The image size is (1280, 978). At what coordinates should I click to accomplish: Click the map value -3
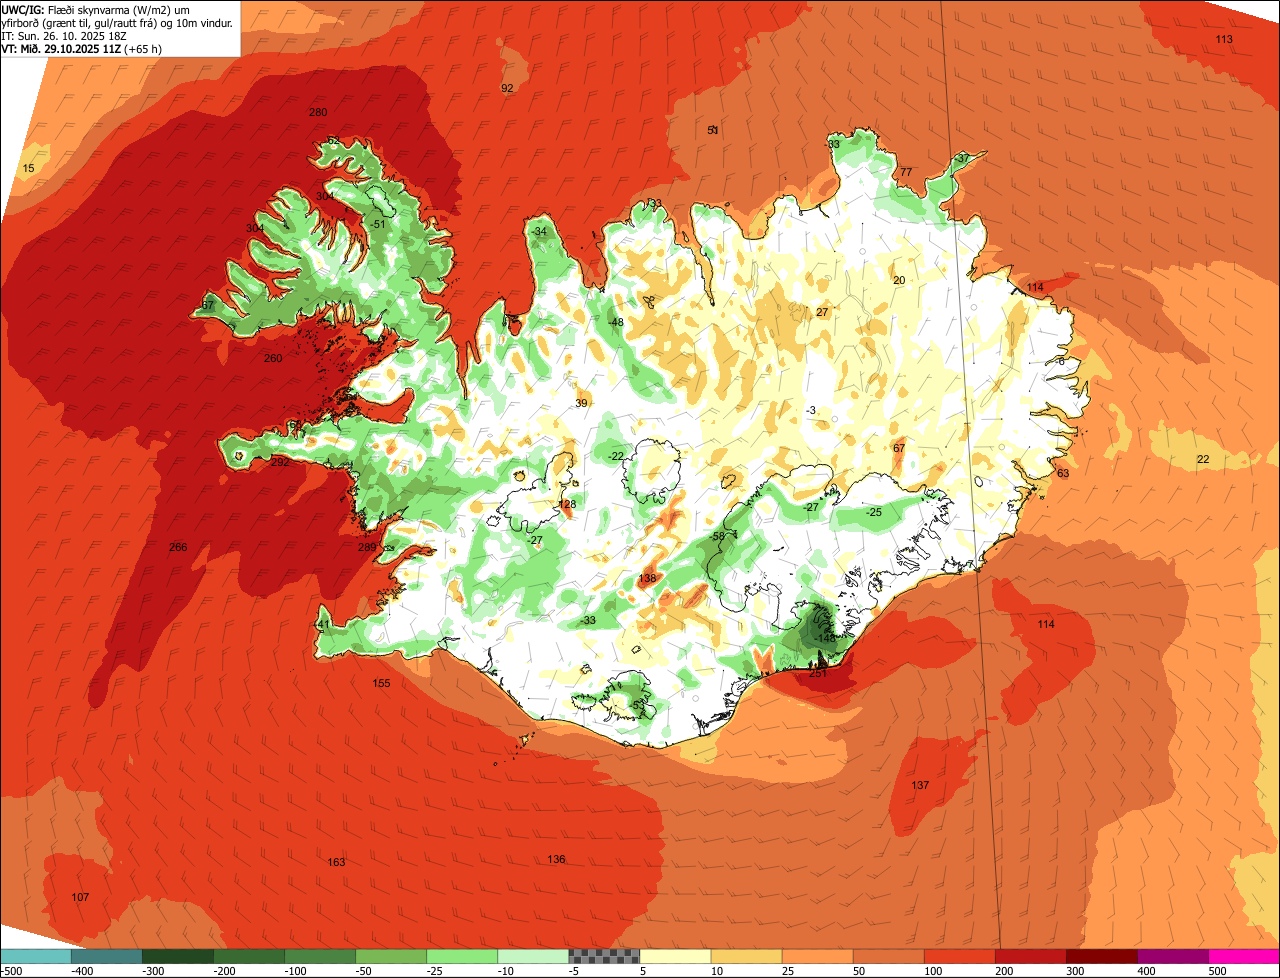(811, 410)
